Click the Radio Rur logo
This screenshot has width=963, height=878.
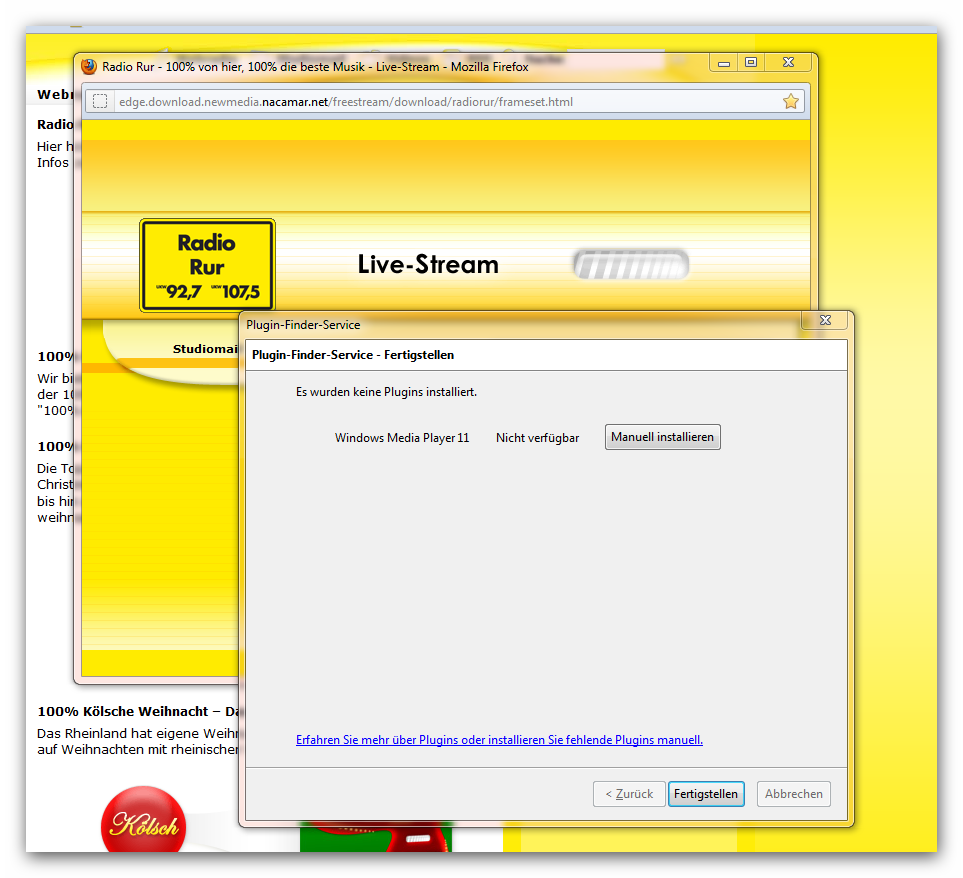point(207,266)
